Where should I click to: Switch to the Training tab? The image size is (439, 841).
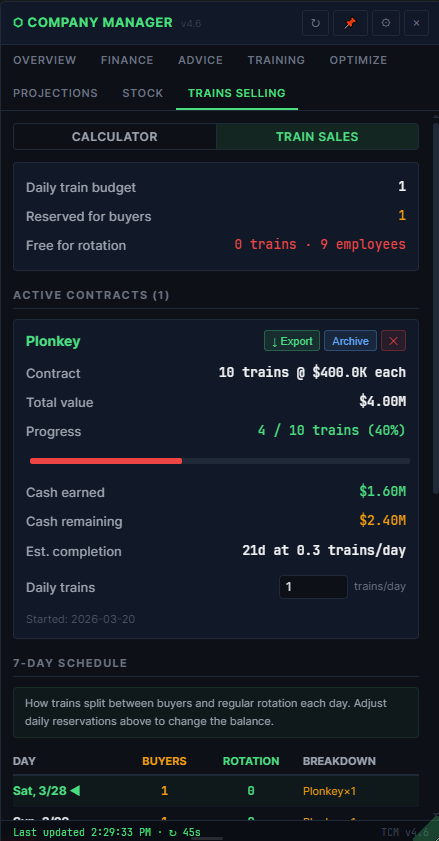coord(276,60)
